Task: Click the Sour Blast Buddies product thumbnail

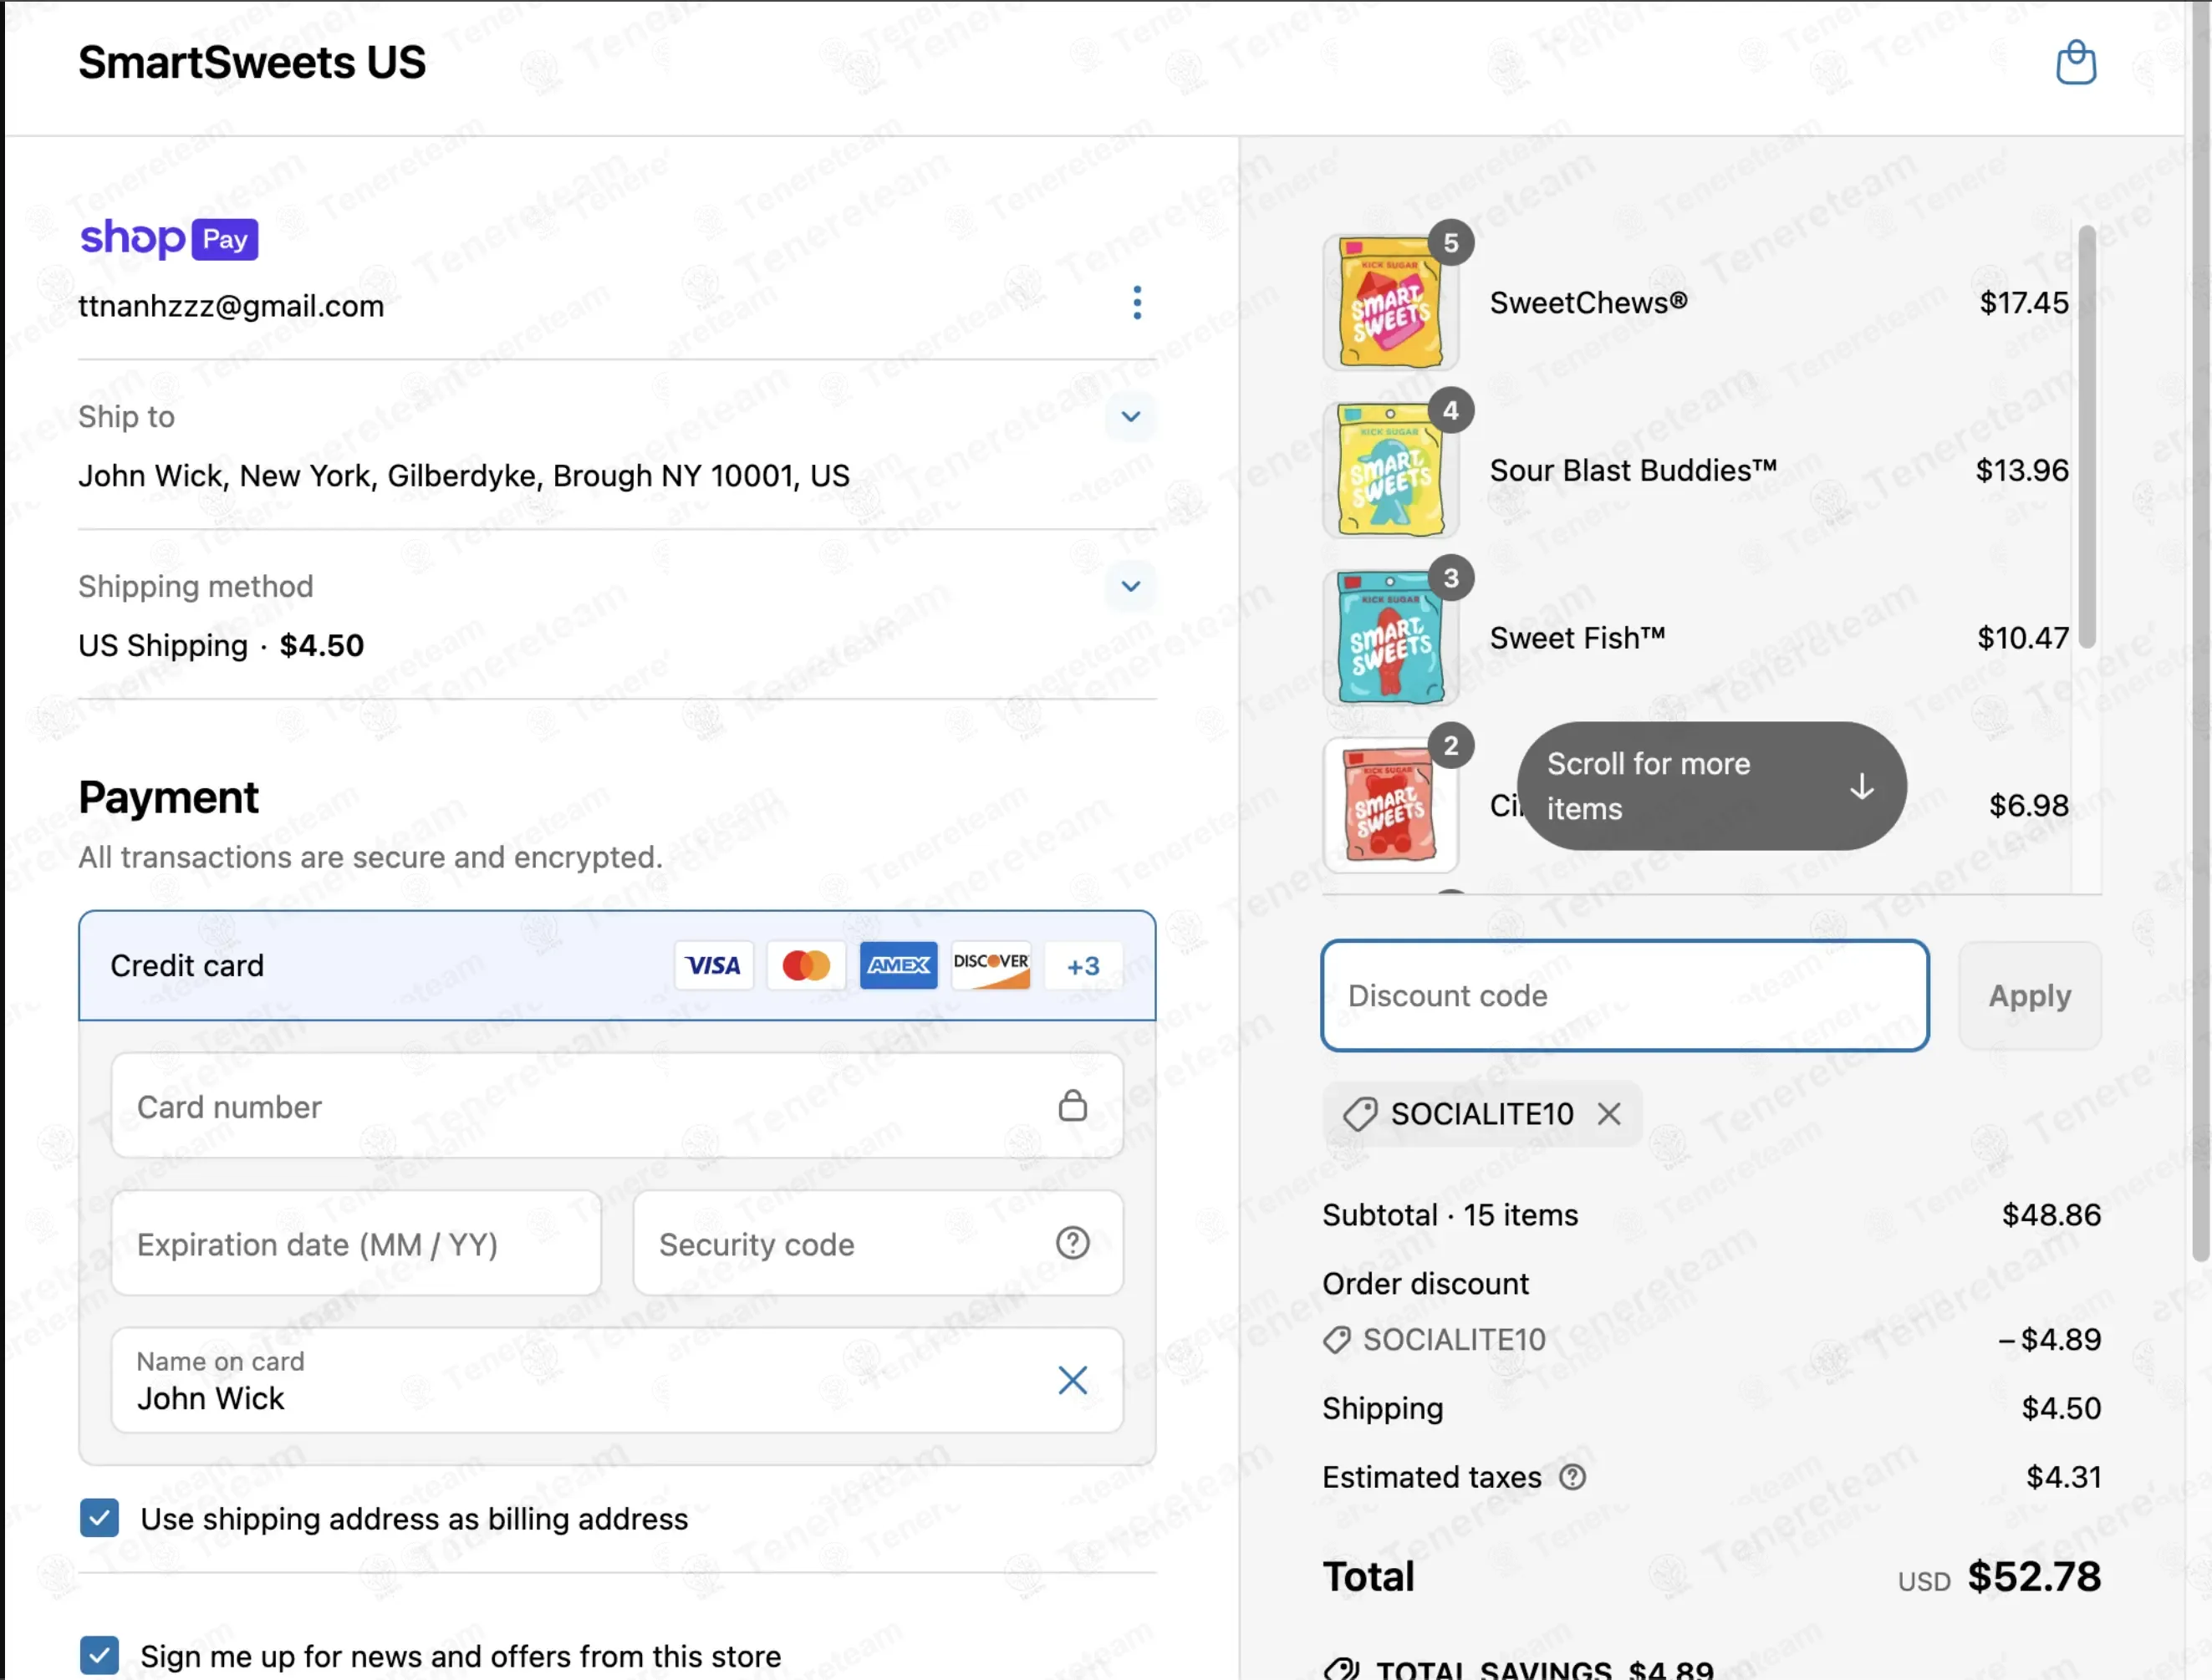Action: (x=1390, y=470)
